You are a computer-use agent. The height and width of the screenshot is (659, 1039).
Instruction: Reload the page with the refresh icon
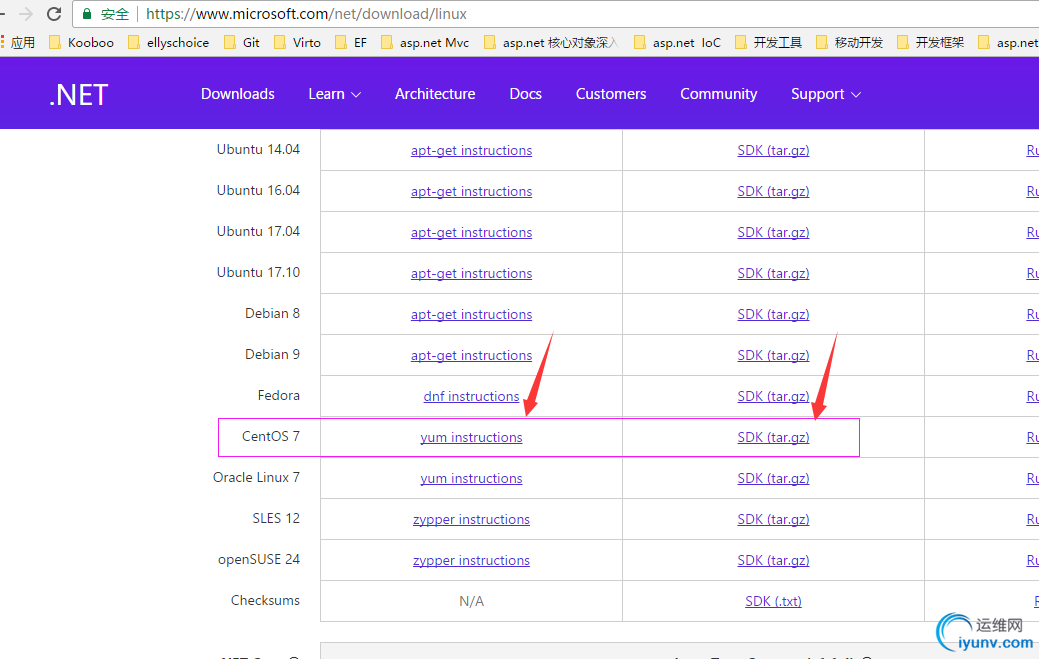[x=54, y=13]
